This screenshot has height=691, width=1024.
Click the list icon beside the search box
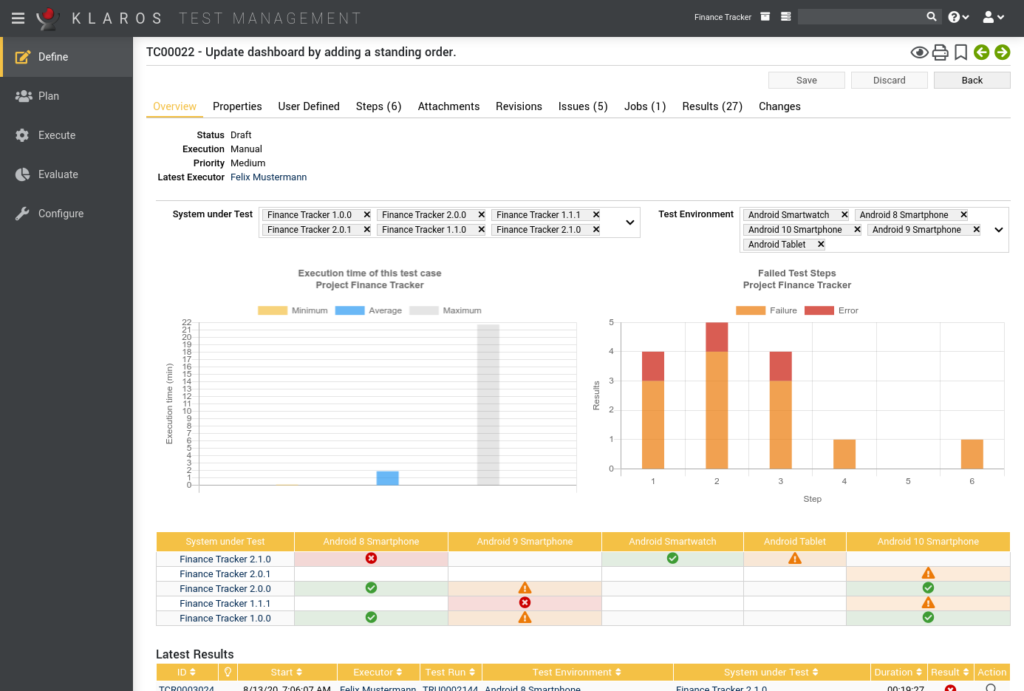coord(786,17)
